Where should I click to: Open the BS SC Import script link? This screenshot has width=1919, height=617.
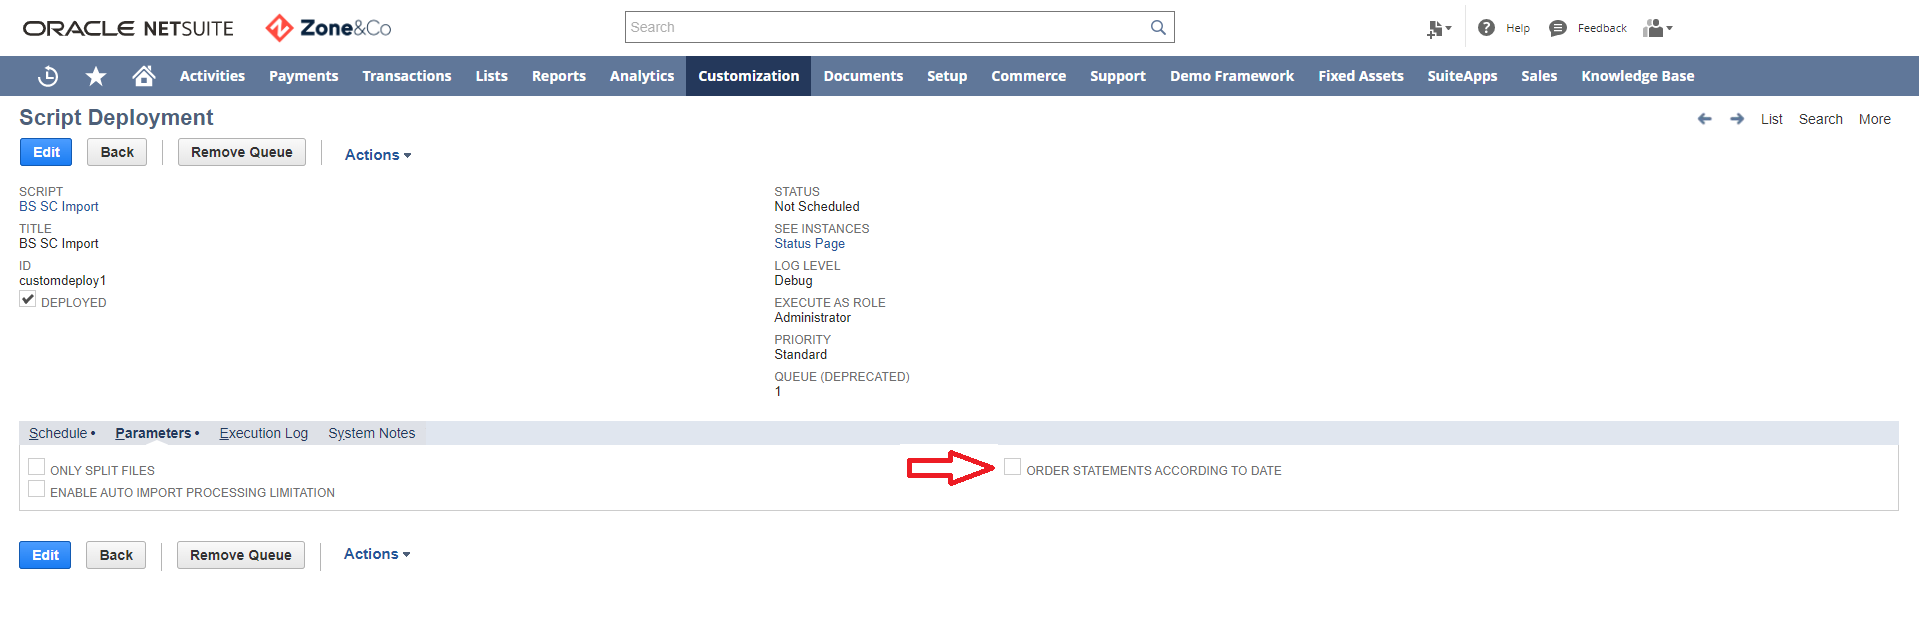coord(59,207)
